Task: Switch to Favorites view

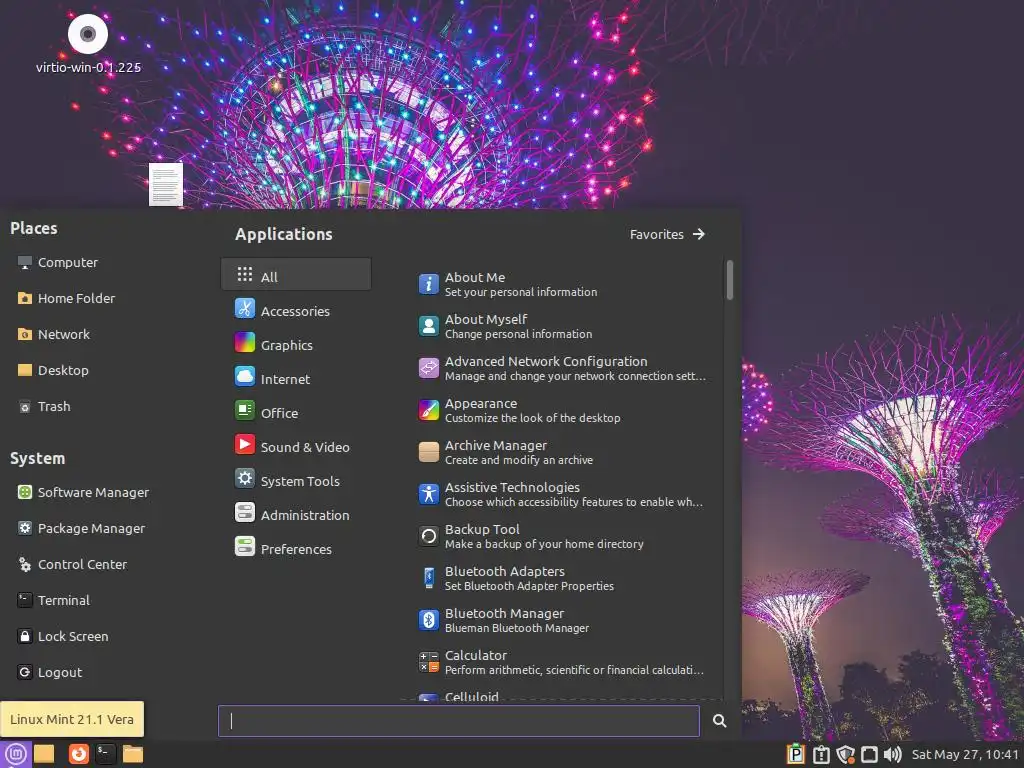Action: (667, 234)
